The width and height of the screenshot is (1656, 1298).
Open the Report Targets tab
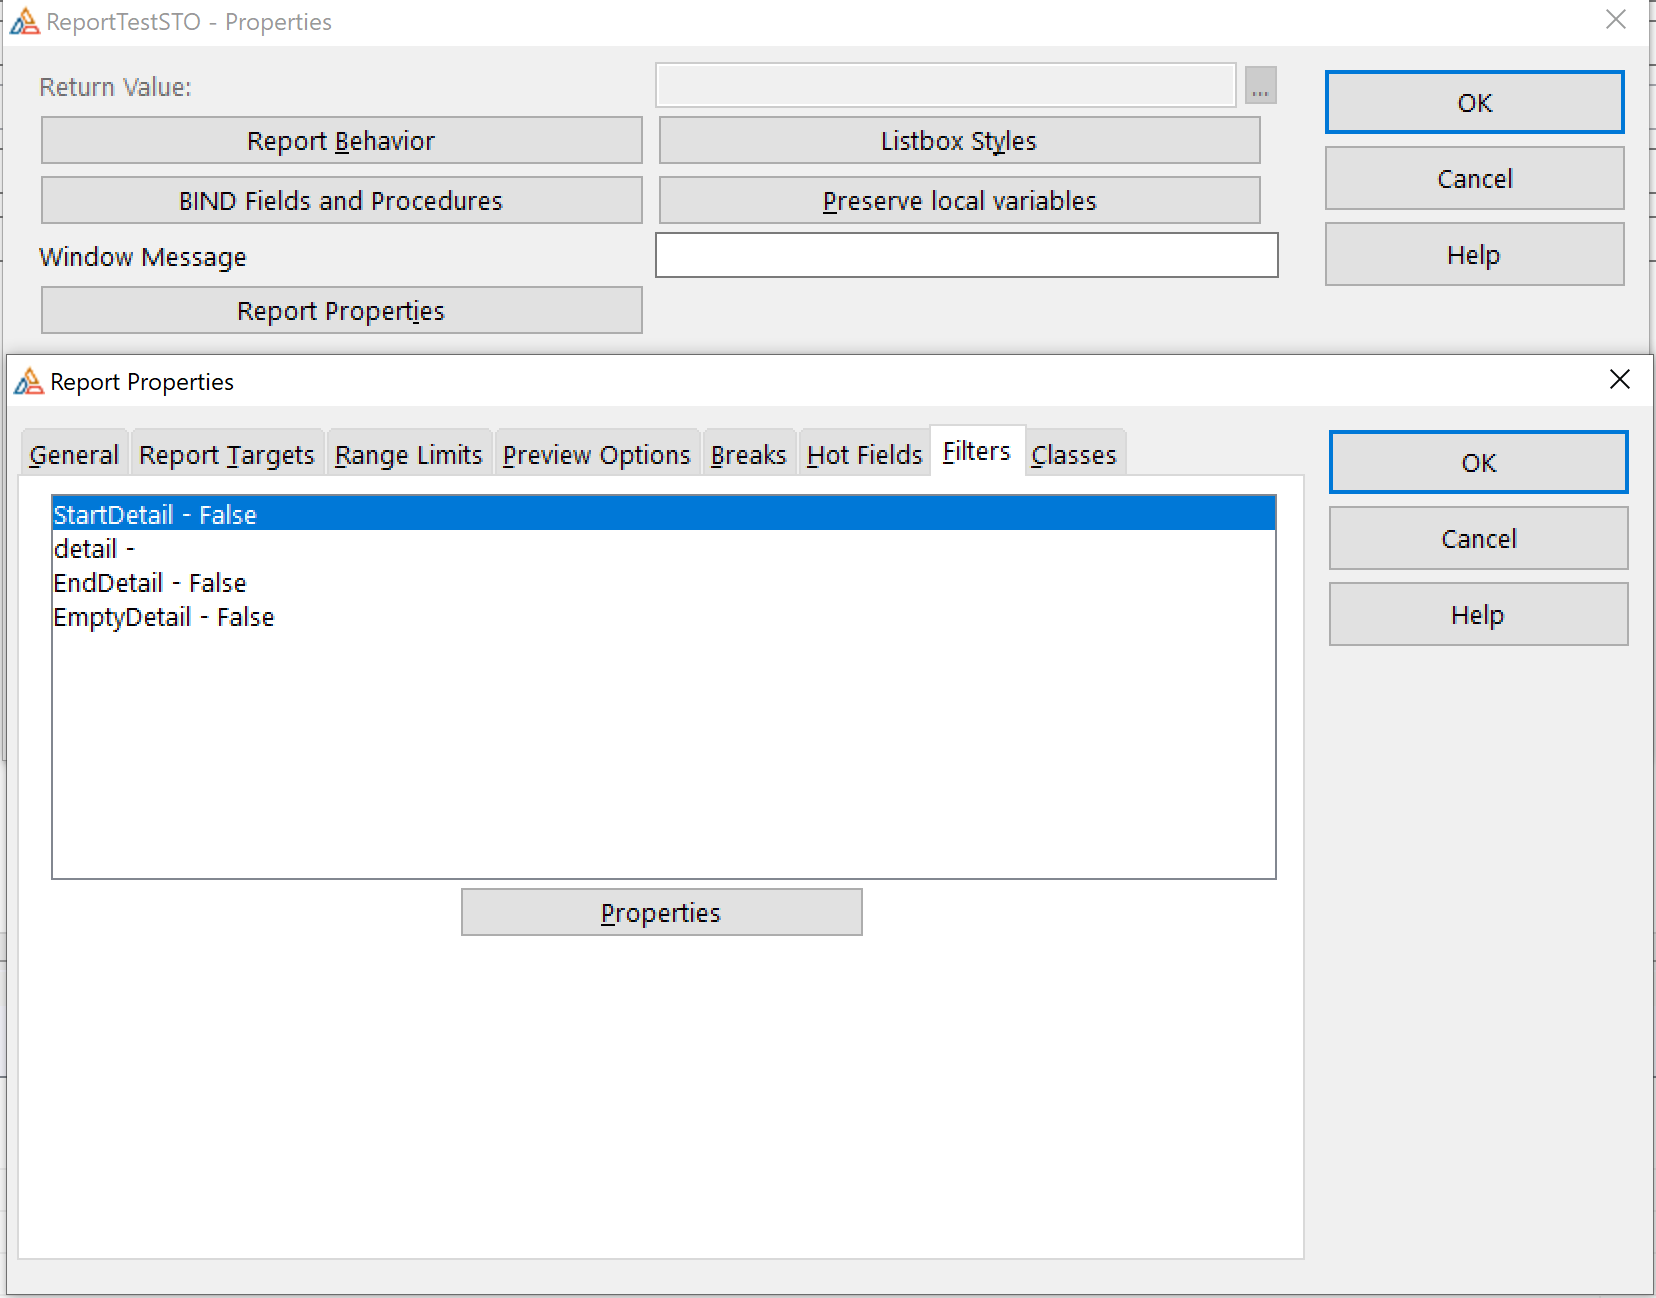(227, 455)
